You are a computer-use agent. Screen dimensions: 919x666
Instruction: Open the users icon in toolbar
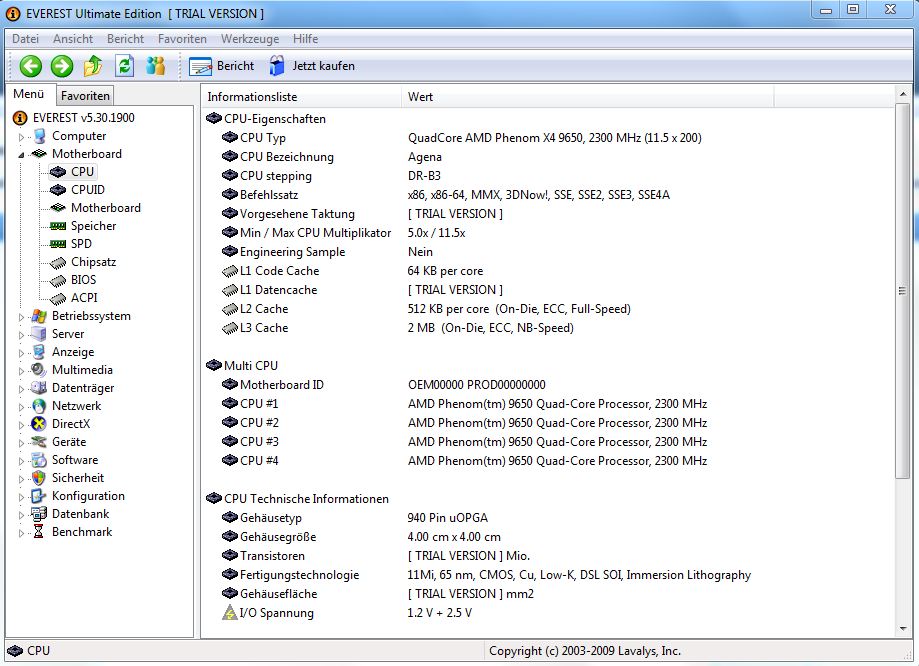click(x=155, y=66)
